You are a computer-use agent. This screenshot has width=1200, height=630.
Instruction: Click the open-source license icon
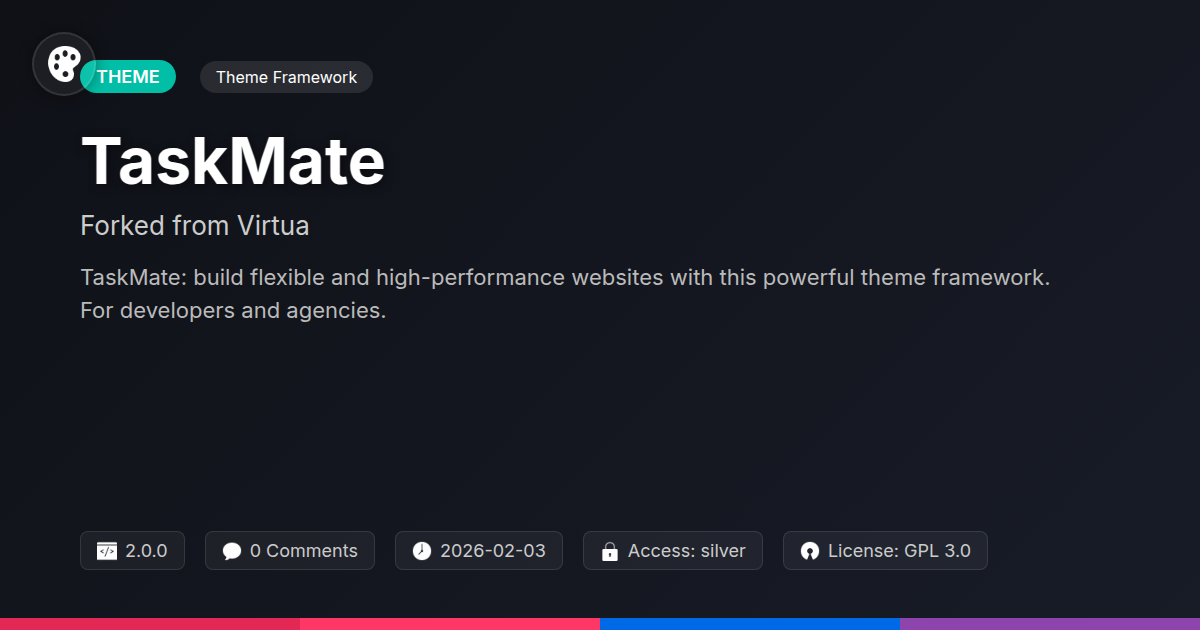[810, 551]
